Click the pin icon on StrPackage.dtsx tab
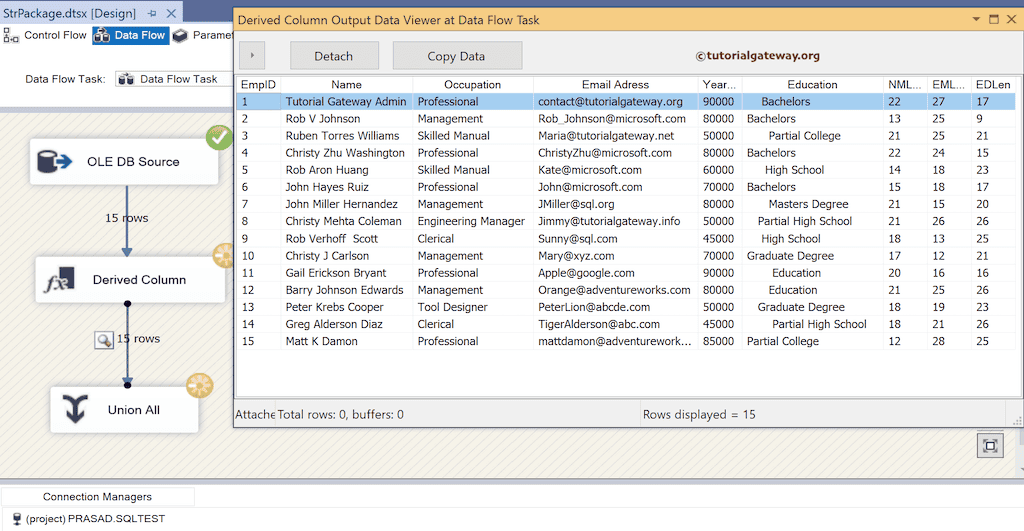This screenshot has height=531, width=1024. coord(152,13)
